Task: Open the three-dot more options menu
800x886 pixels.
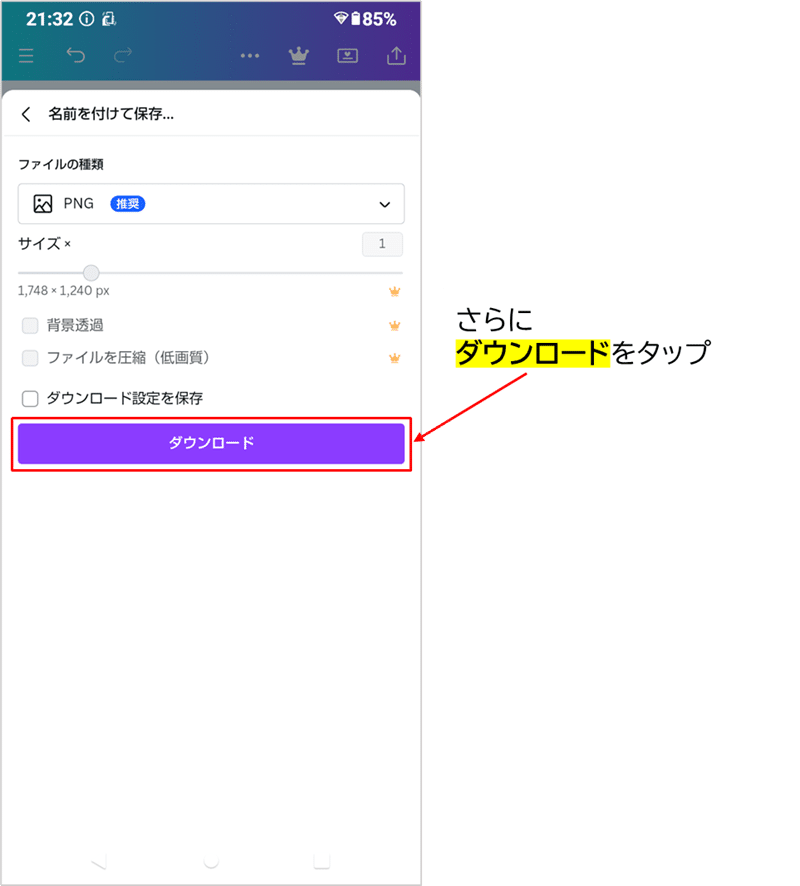Action: coord(250,55)
